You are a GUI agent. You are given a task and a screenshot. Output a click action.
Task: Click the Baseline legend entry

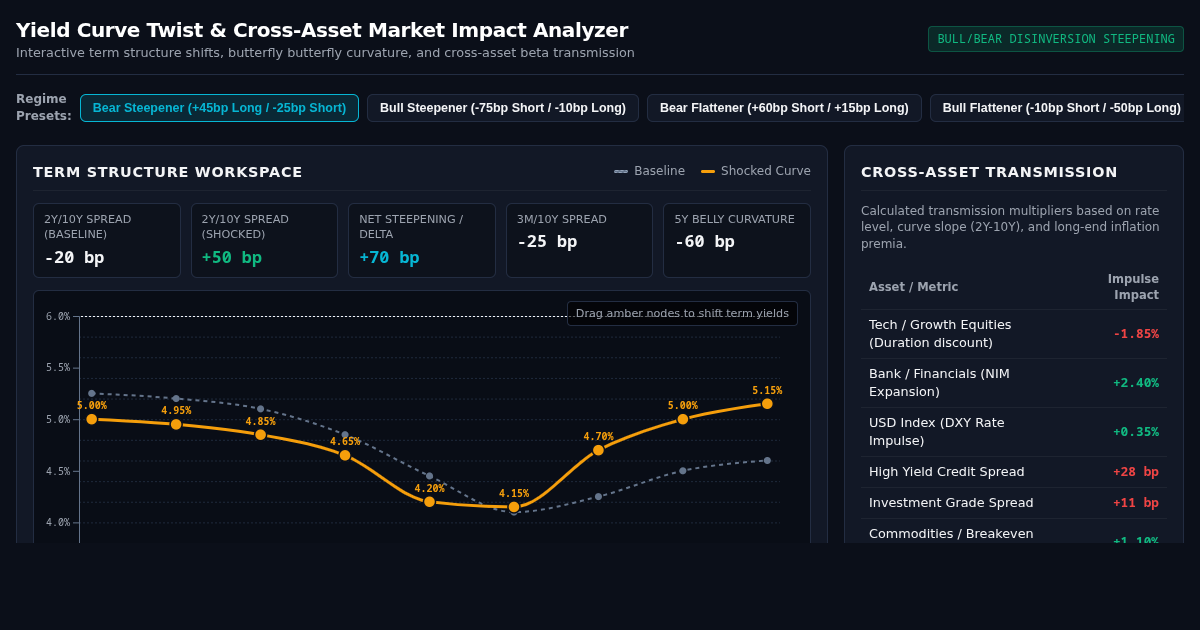click(x=649, y=171)
